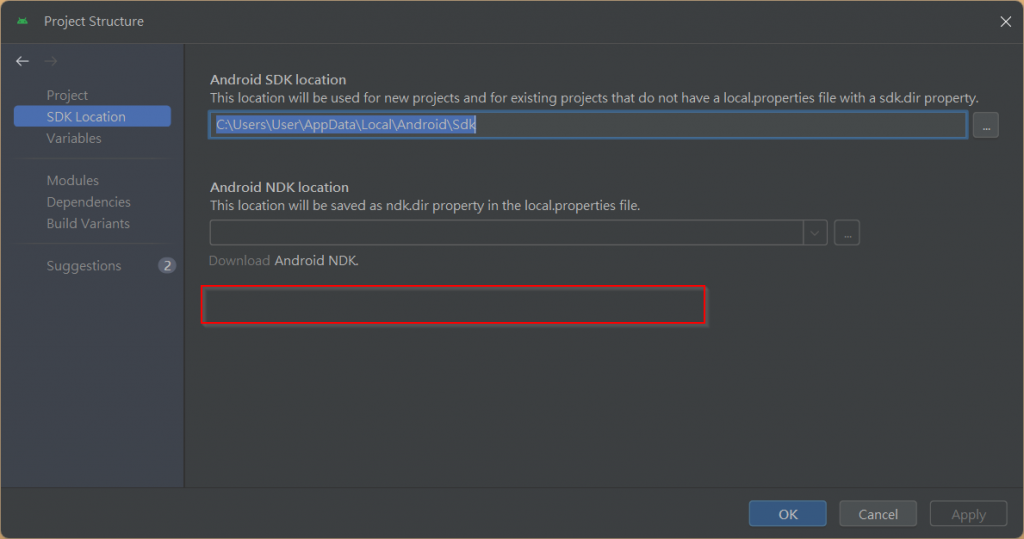This screenshot has height=539, width=1024.
Task: Browse for the Android NDK location folder
Action: coord(847,233)
